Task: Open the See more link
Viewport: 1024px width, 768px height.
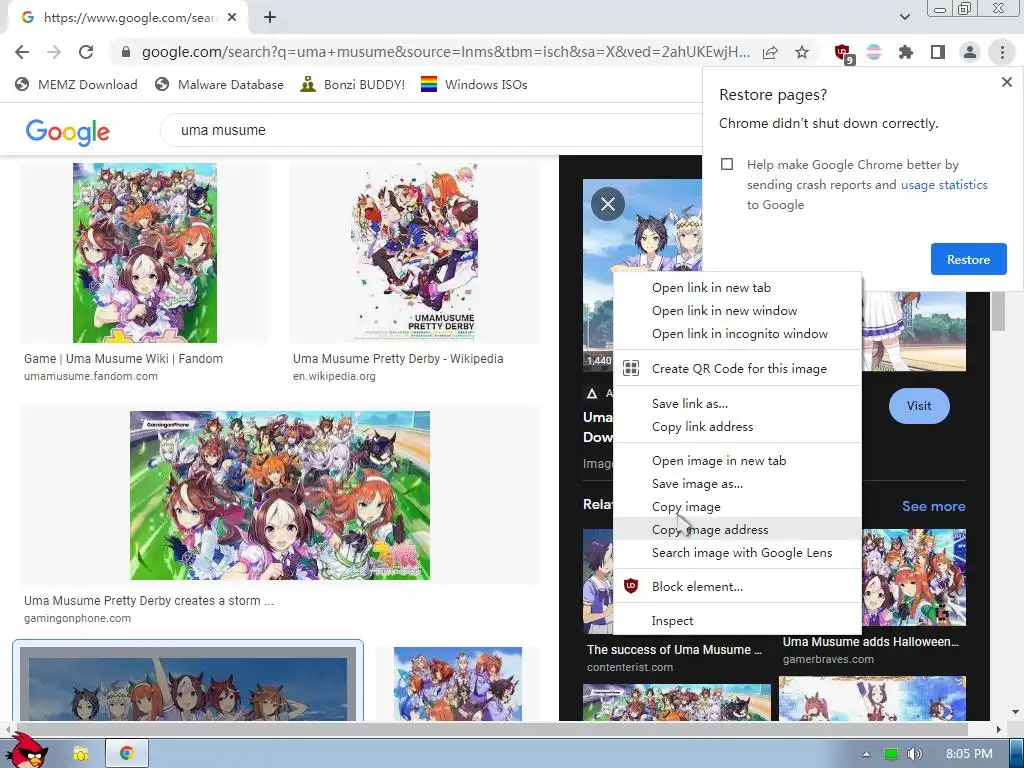Action: 933,506
